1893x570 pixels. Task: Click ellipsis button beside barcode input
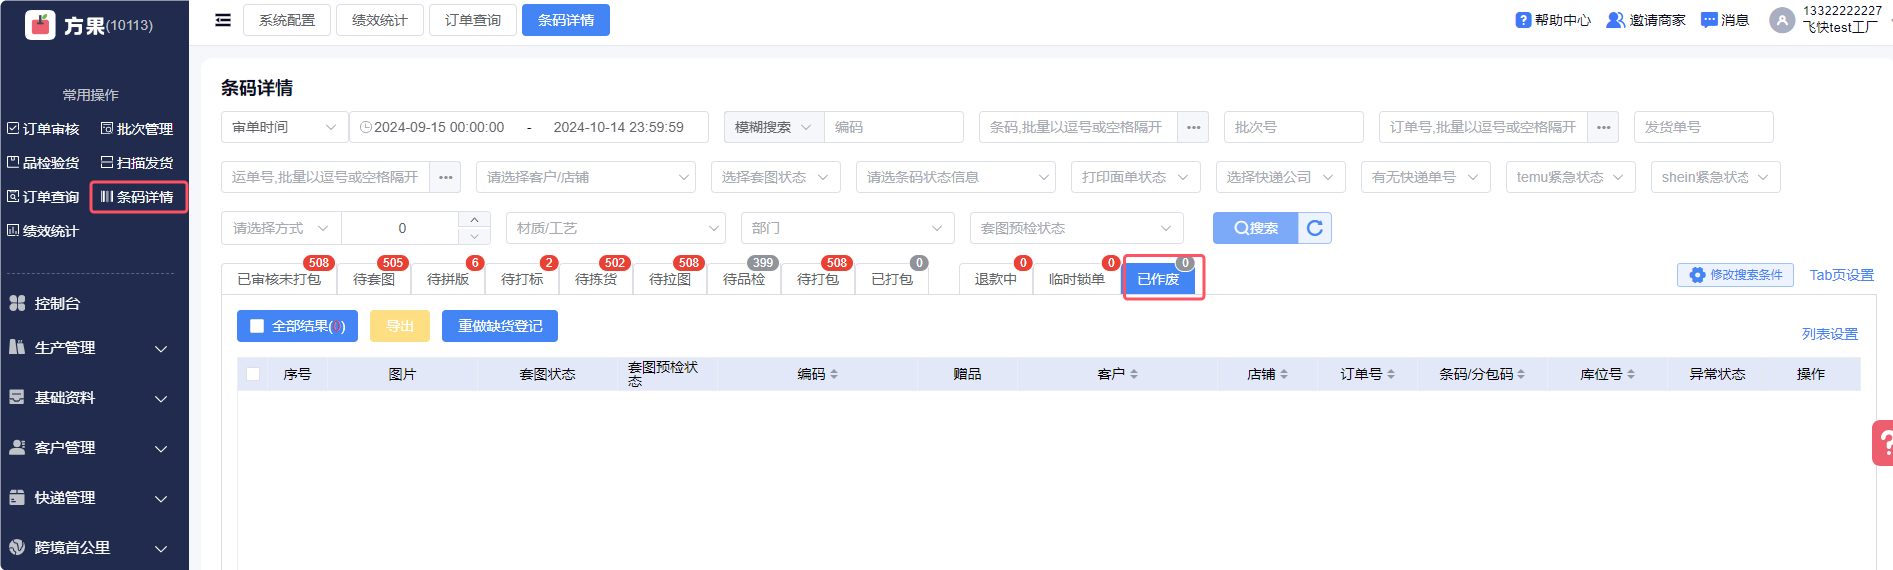pos(1193,127)
